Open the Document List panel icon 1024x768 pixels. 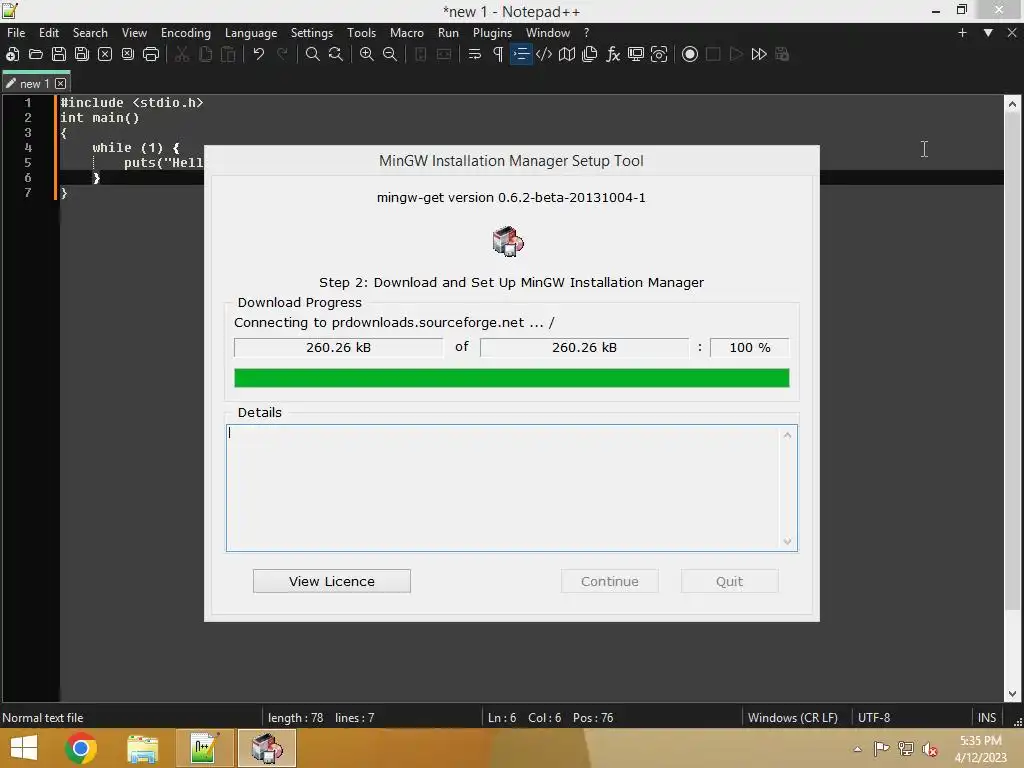tap(590, 54)
